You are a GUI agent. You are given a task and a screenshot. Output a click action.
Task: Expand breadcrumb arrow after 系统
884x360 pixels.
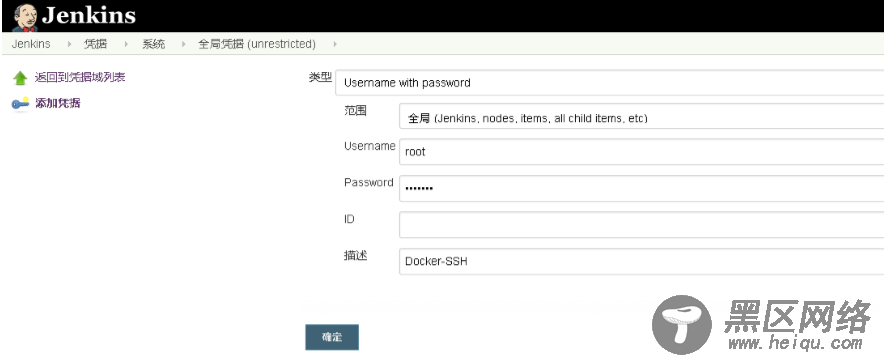[x=184, y=44]
